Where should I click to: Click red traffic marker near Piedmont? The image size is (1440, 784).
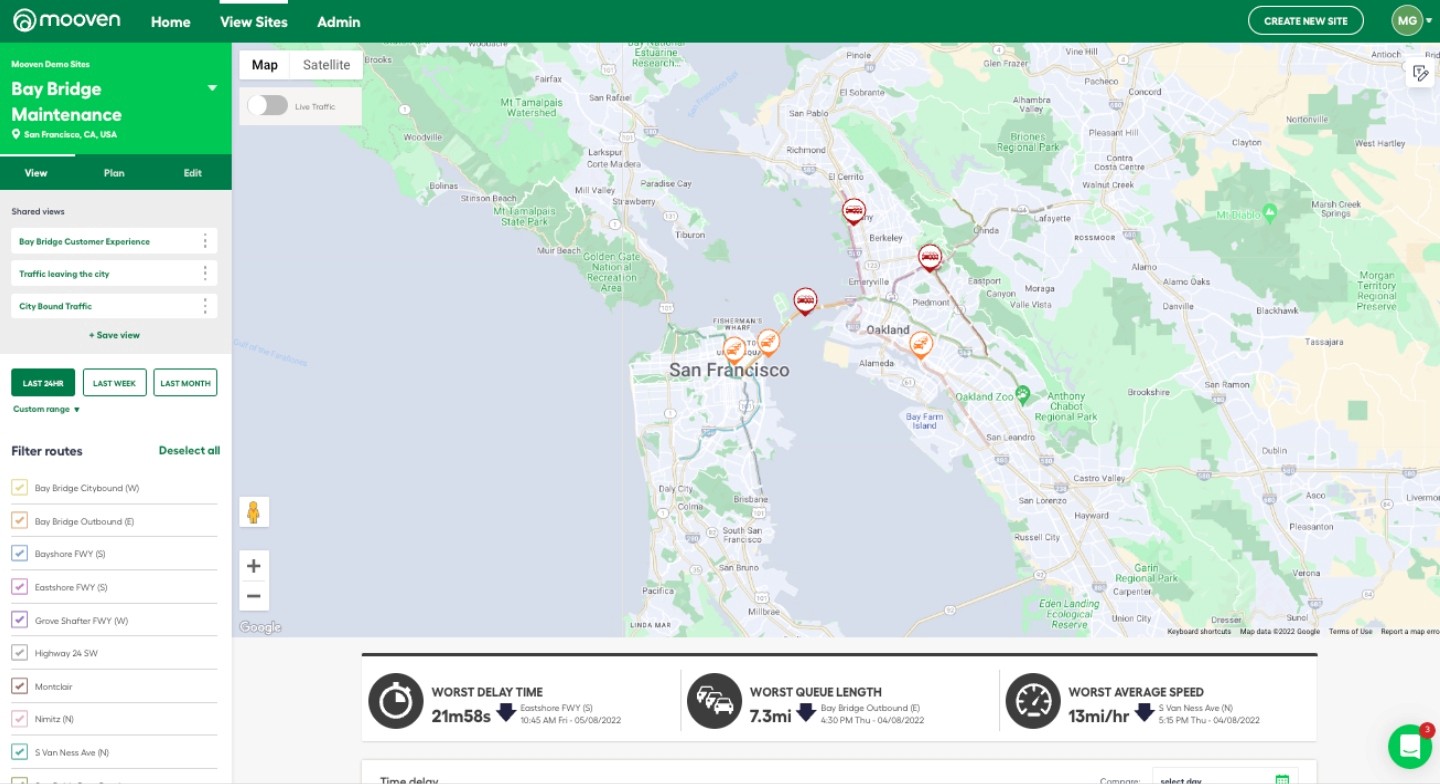(930, 257)
